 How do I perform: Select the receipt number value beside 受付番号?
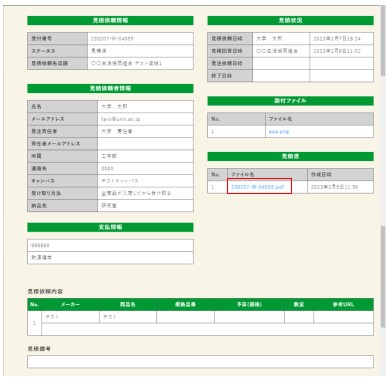(x=112, y=39)
